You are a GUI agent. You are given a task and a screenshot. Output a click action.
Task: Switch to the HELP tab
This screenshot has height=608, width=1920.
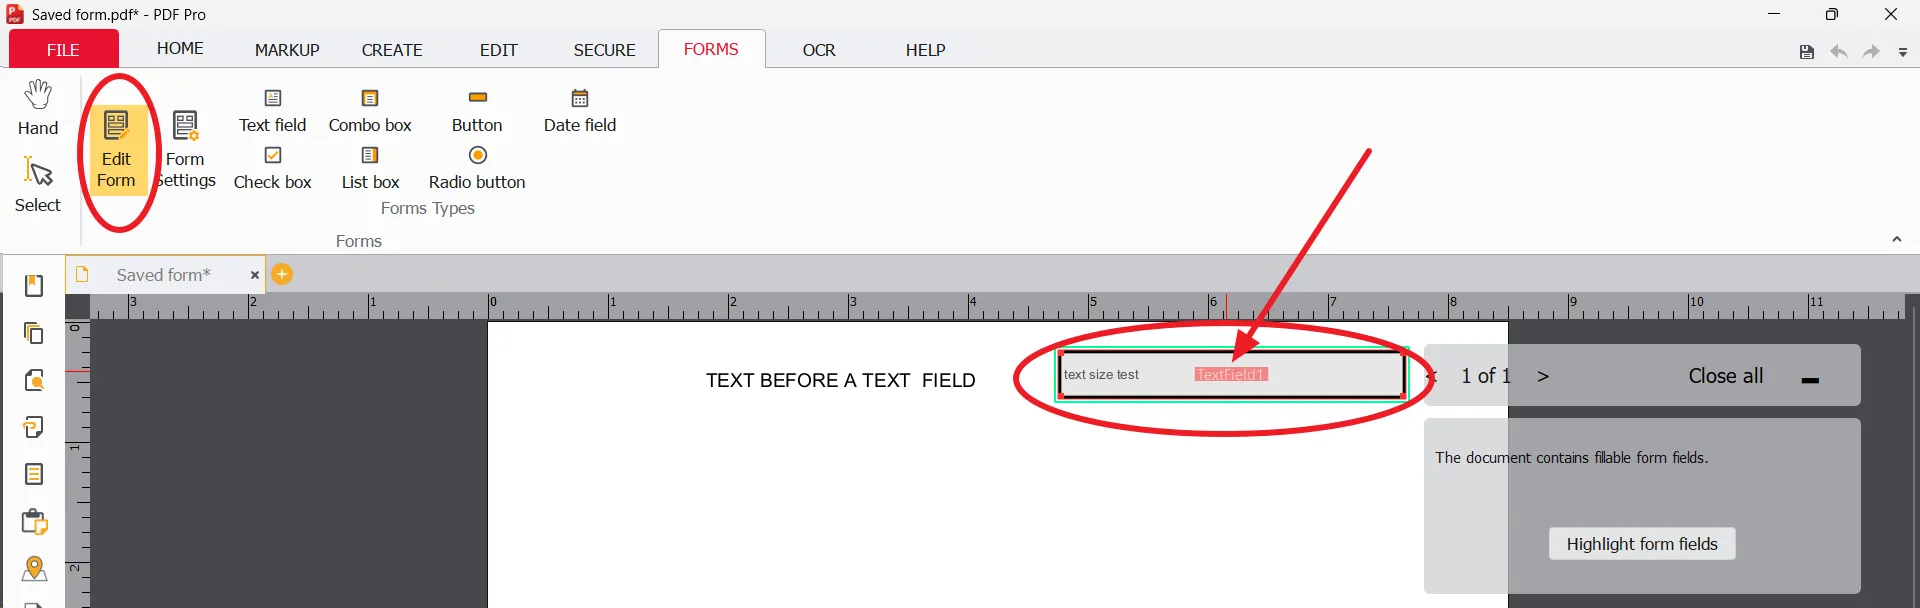coord(925,50)
